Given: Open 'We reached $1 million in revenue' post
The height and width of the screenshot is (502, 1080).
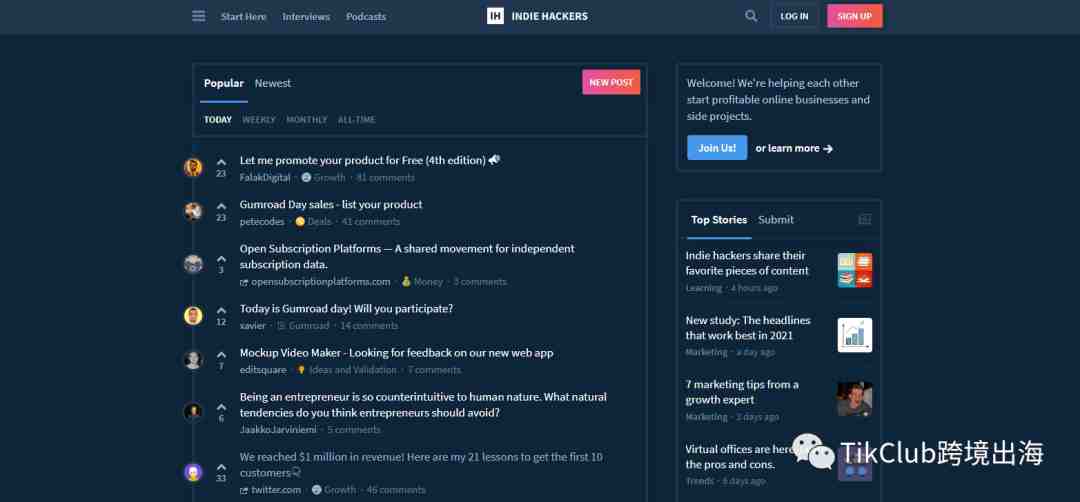Looking at the screenshot, I should tap(421, 465).
